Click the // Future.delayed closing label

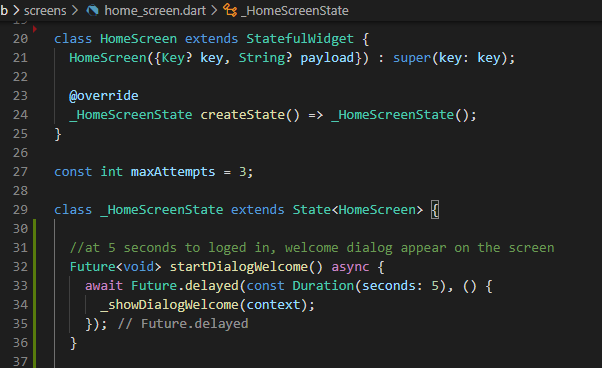(x=183, y=324)
